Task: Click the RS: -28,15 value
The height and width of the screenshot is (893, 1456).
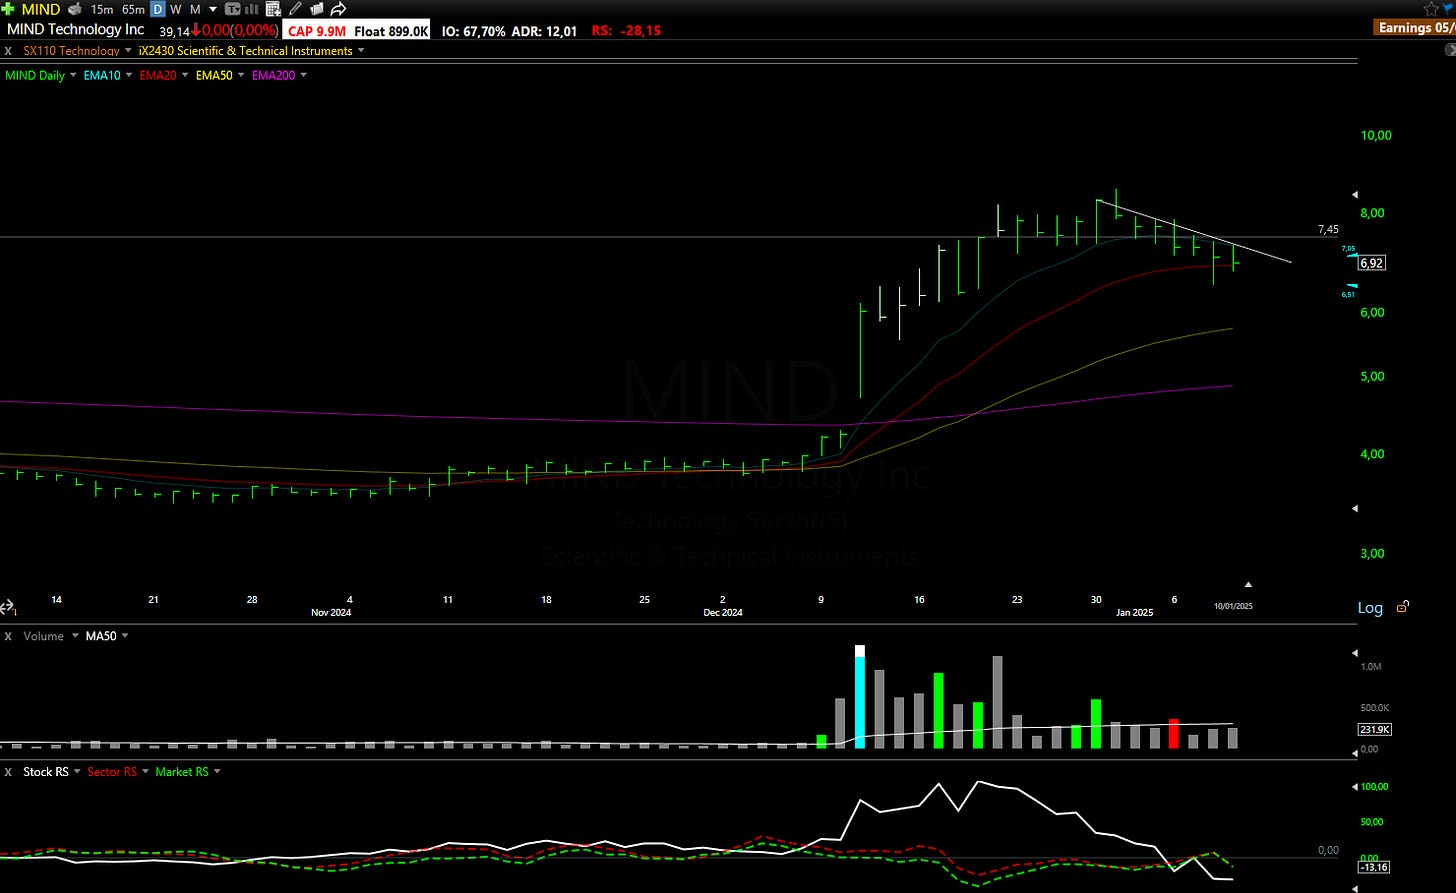Action: (x=625, y=31)
